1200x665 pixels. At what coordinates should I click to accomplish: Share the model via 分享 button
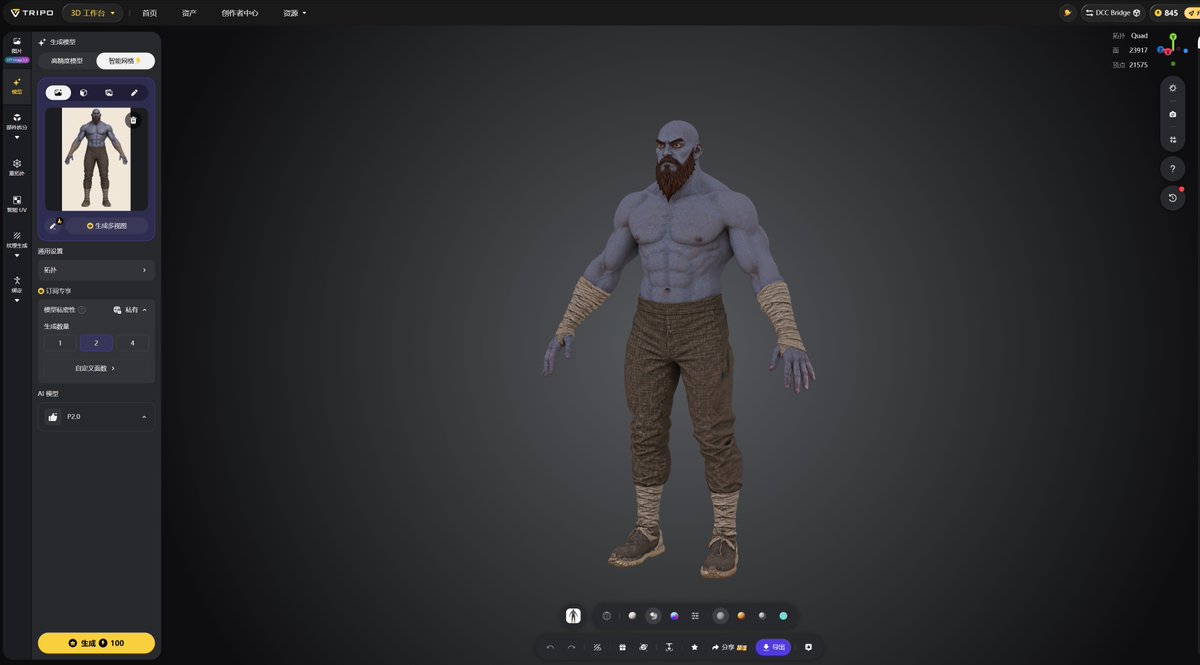(x=729, y=647)
